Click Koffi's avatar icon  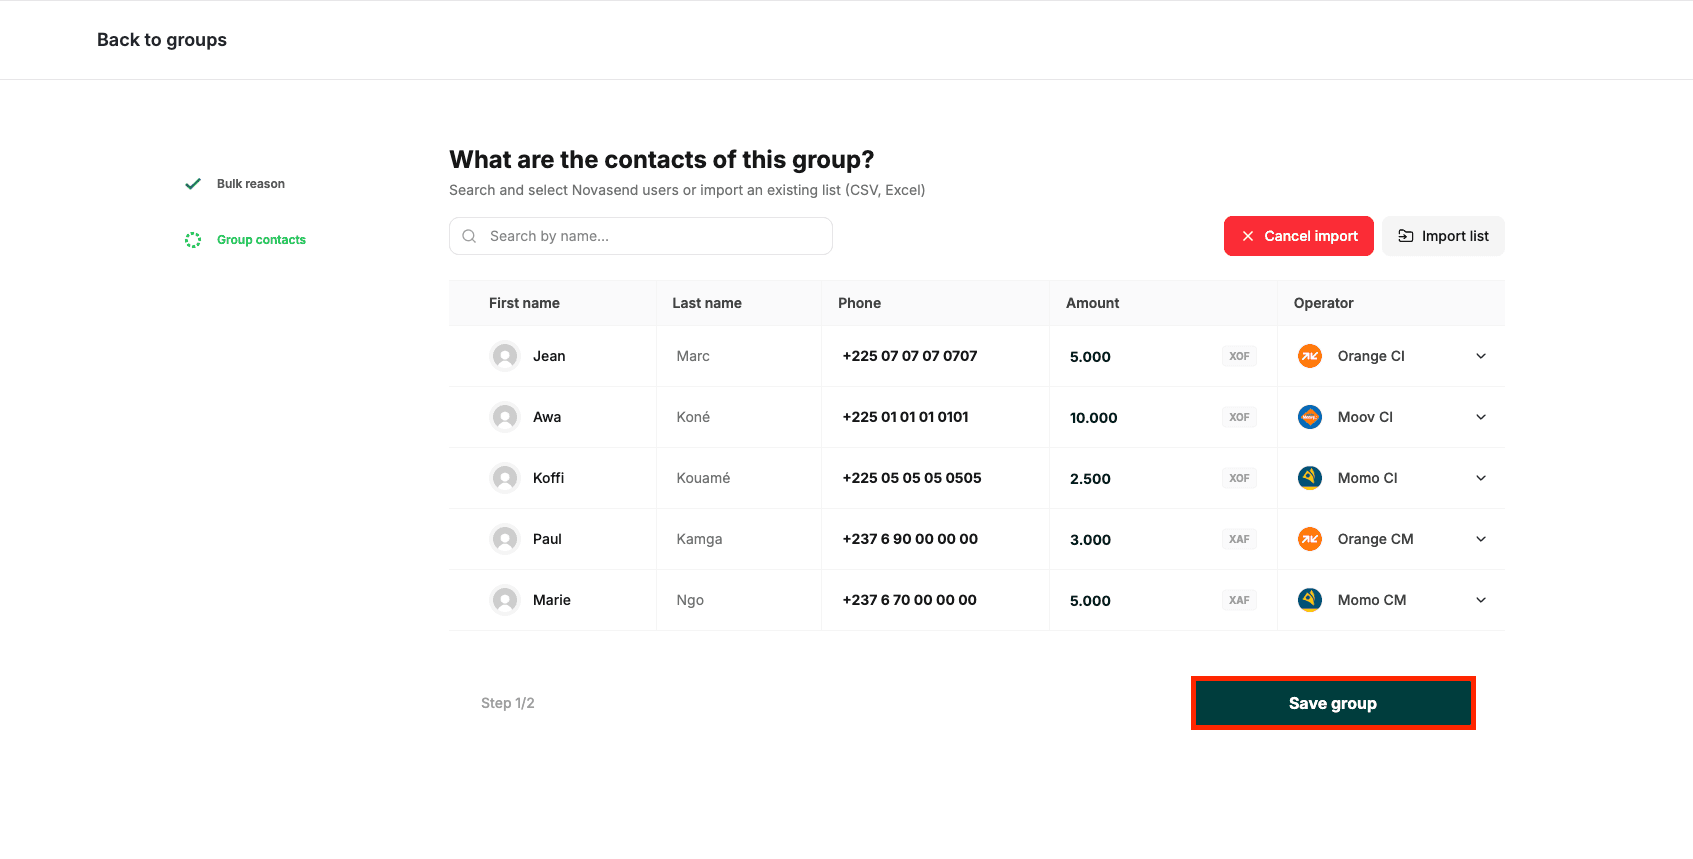click(x=505, y=478)
